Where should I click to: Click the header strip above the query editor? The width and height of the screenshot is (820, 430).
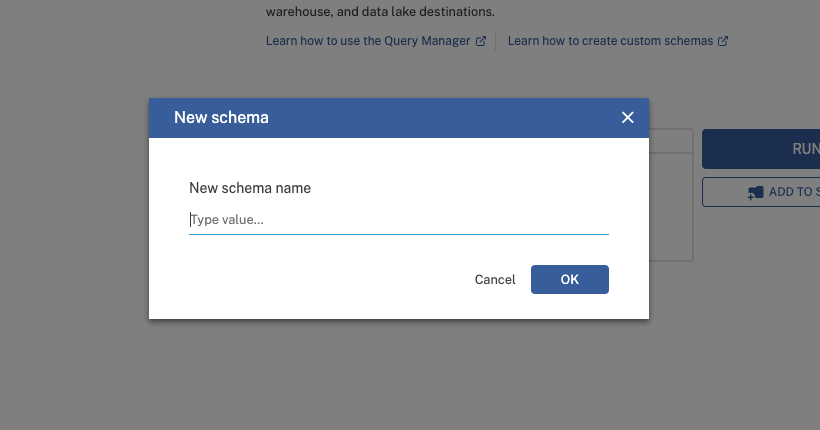671,141
